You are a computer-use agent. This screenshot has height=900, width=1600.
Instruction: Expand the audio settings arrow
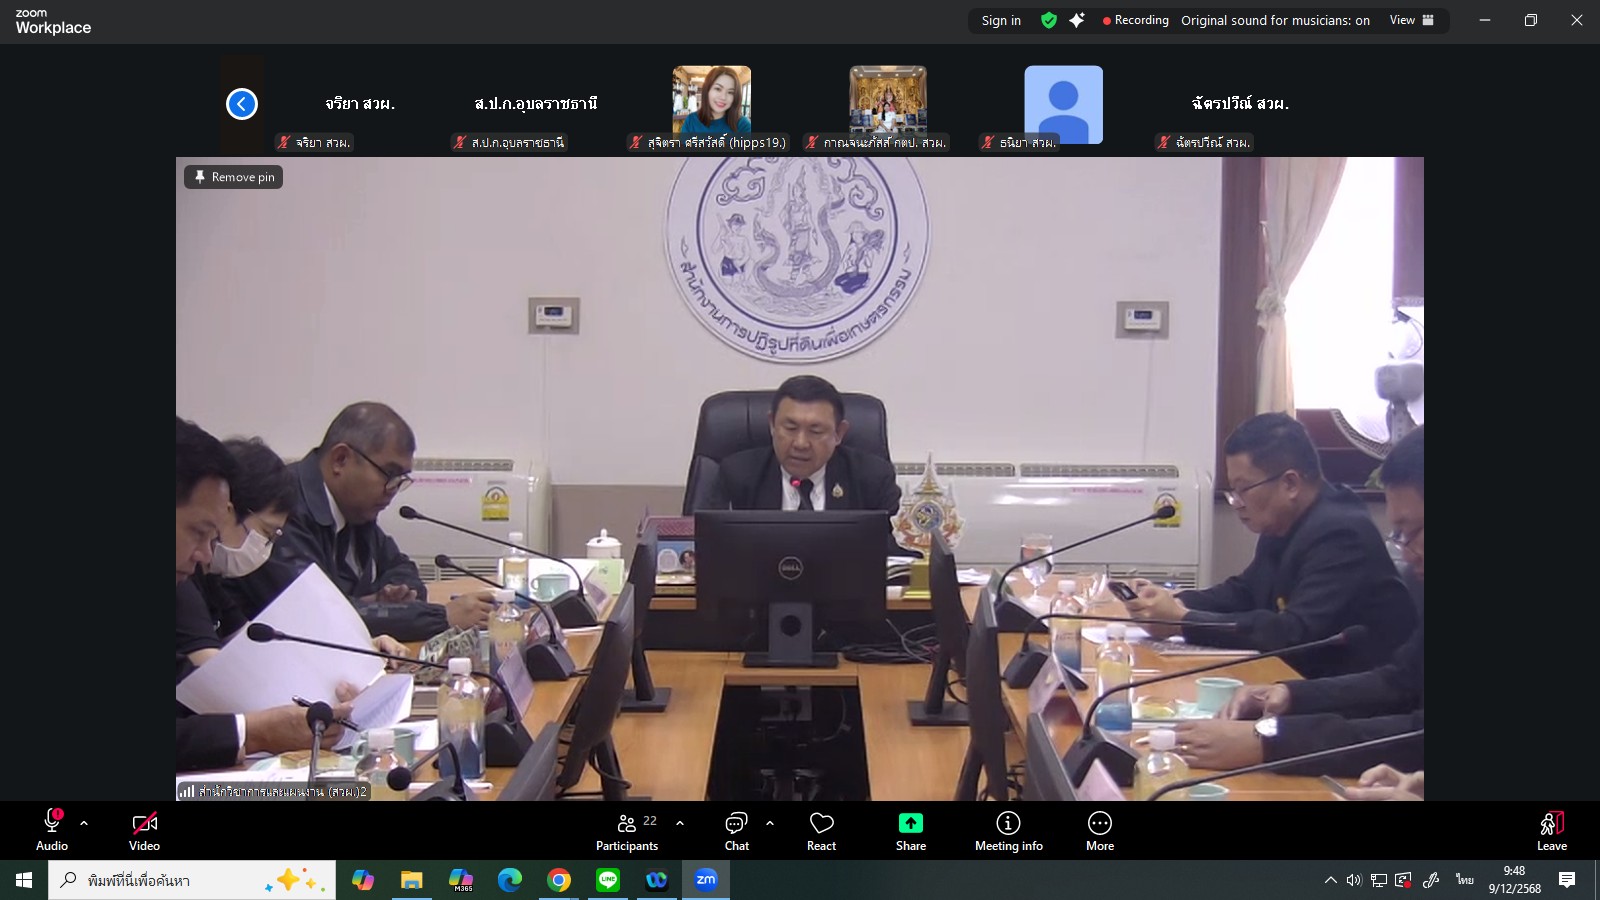coord(84,823)
